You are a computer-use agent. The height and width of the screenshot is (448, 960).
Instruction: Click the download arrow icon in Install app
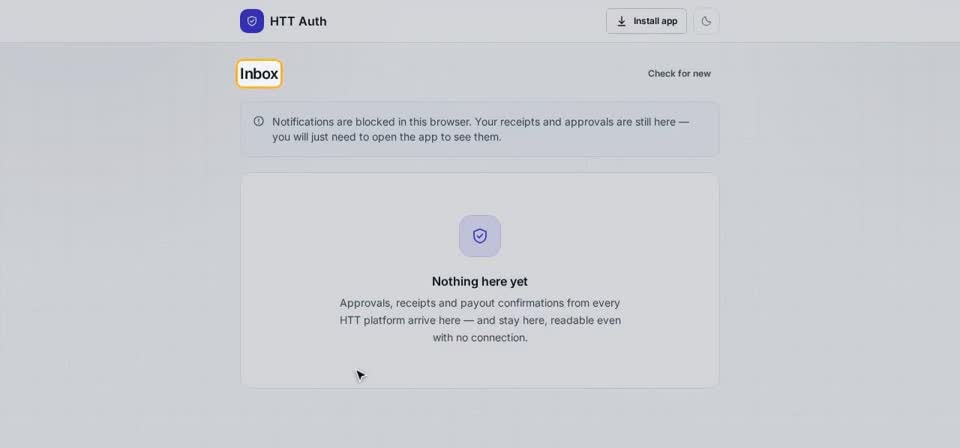(x=621, y=21)
